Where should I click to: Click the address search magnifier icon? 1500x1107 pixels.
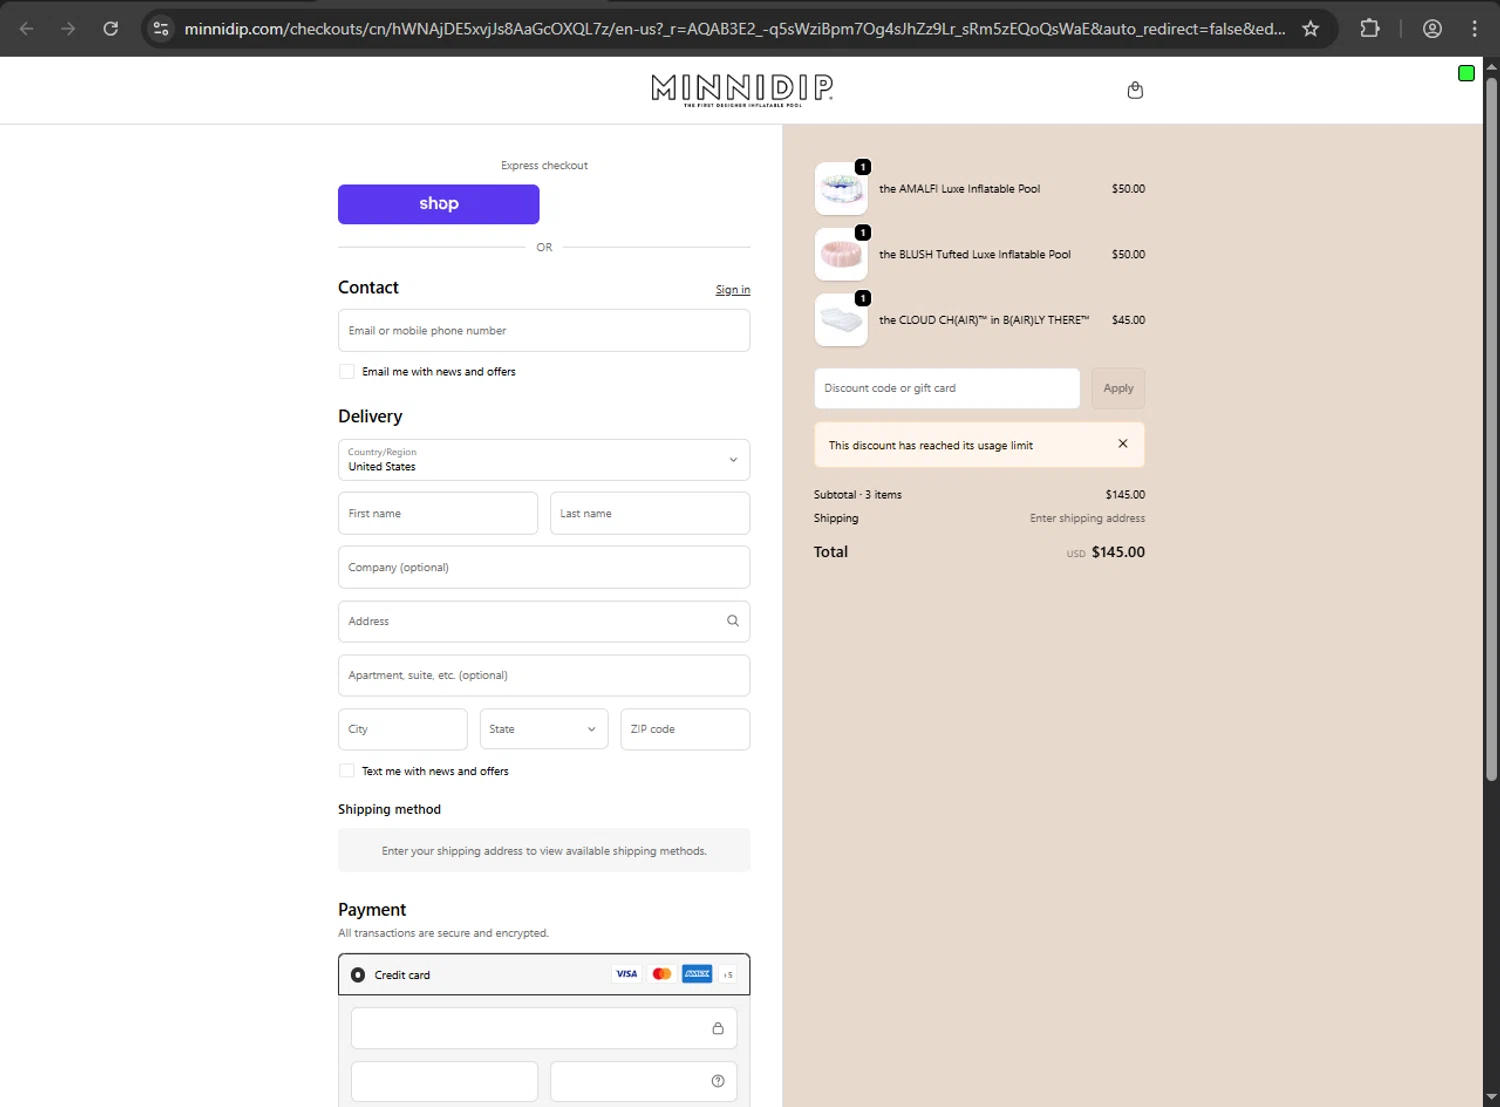tap(733, 621)
